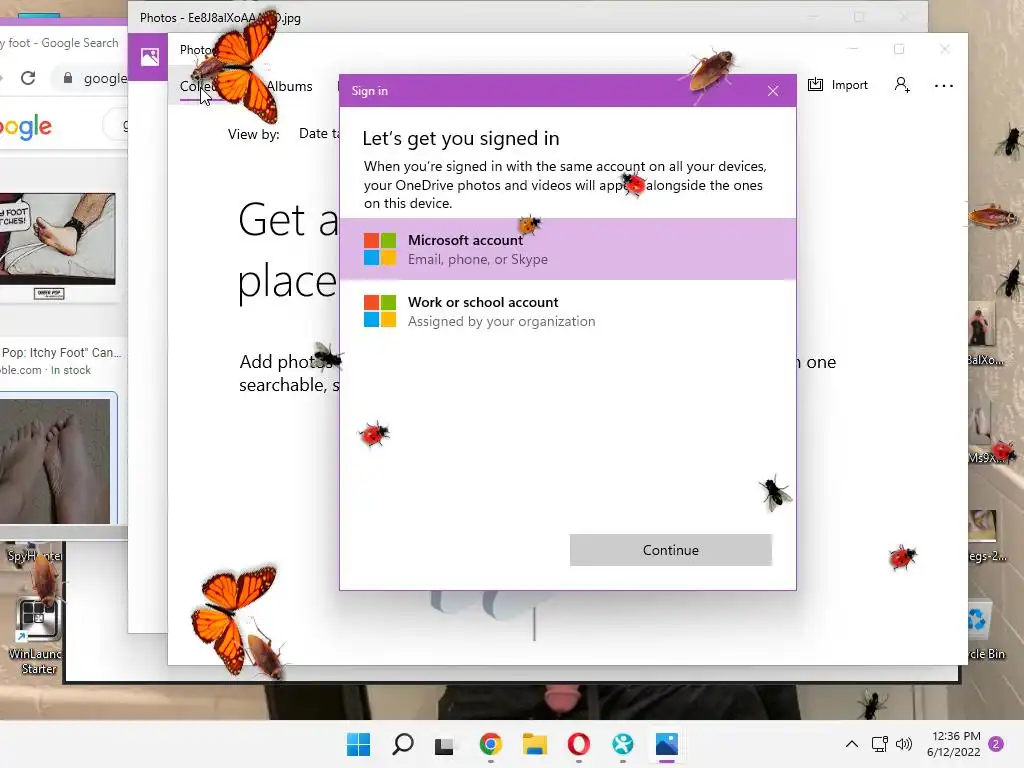Viewport: 1024px width, 768px height.
Task: Open volume control tray icon
Action: [x=904, y=744]
